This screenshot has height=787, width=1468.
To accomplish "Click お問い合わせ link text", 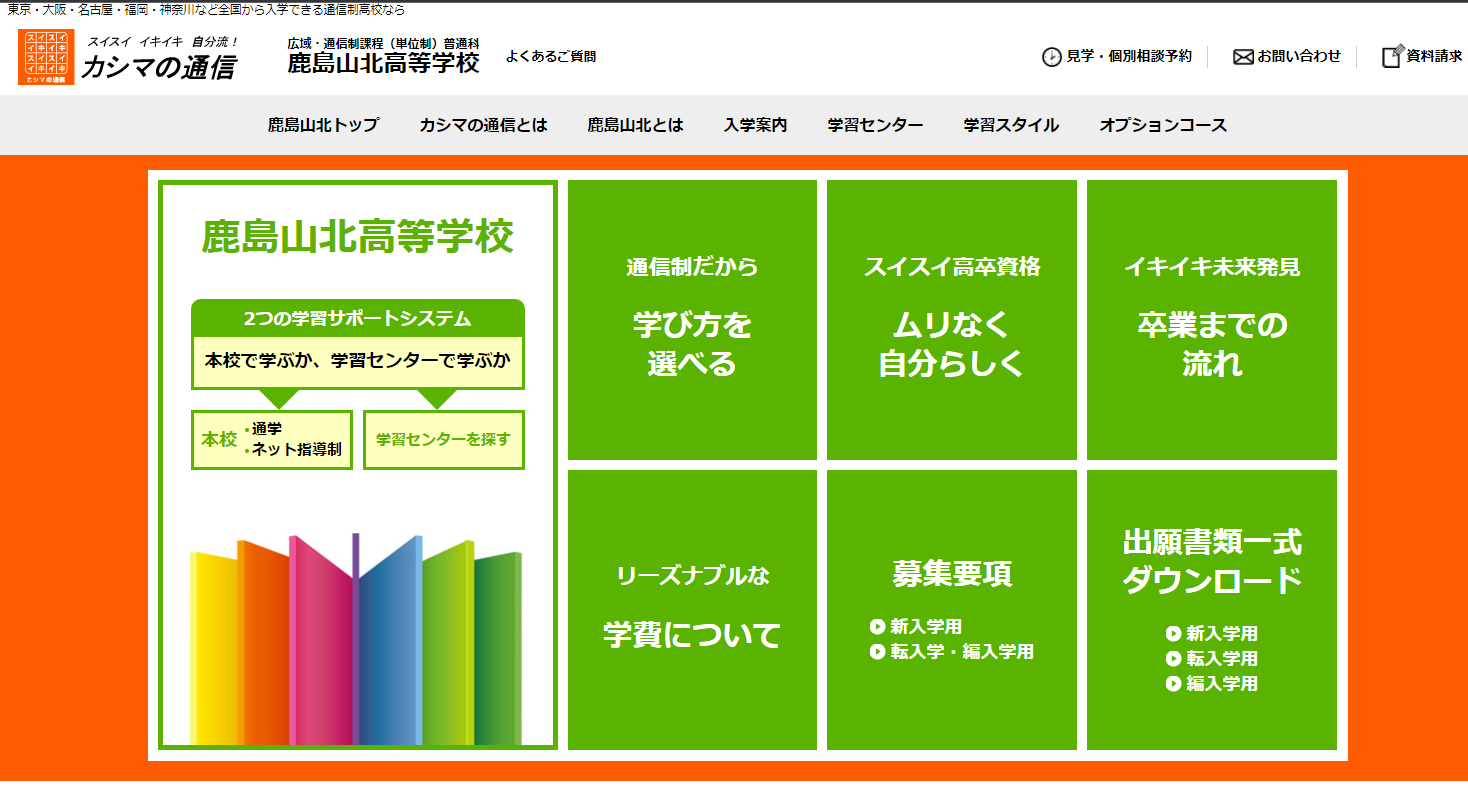I will click(x=1299, y=57).
